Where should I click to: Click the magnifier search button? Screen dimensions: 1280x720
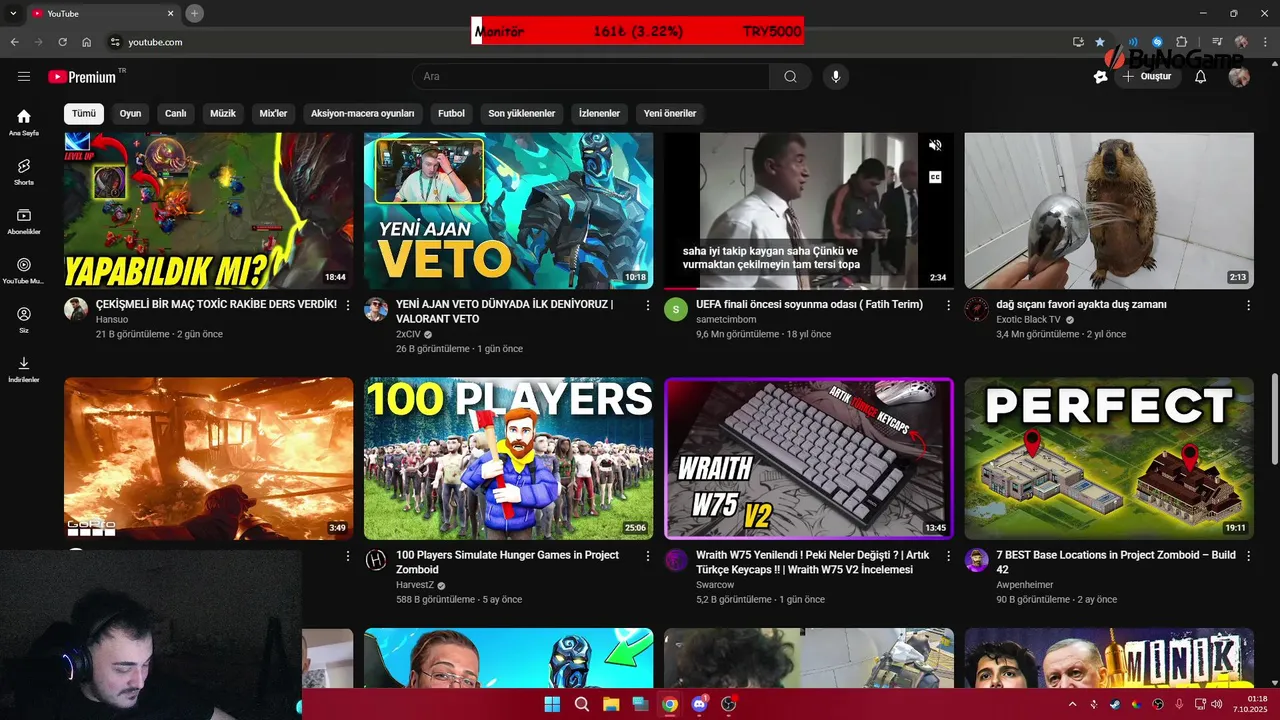(x=790, y=77)
